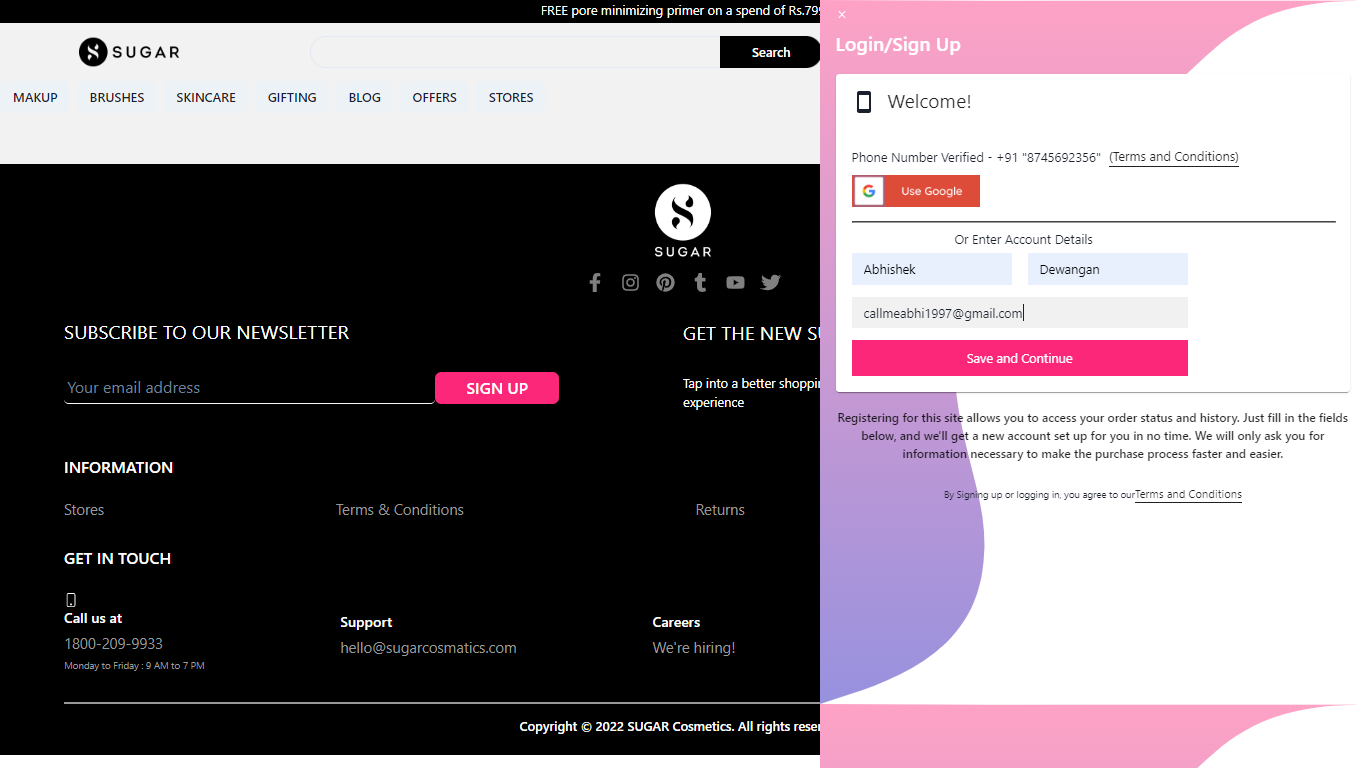The image size is (1366, 768).
Task: Click the last name field Dewangan
Action: [1108, 269]
